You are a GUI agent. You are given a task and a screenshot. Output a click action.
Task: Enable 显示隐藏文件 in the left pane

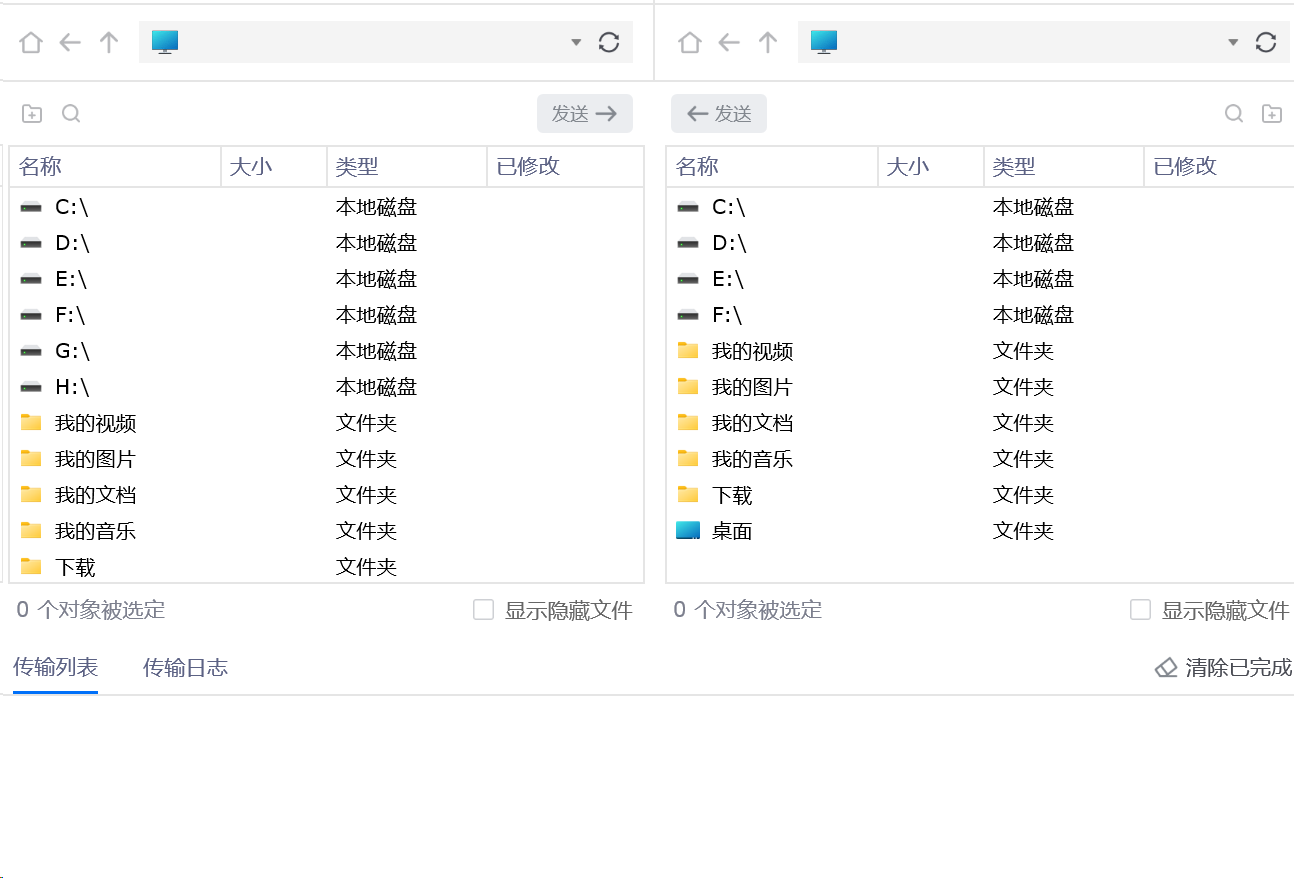point(484,610)
